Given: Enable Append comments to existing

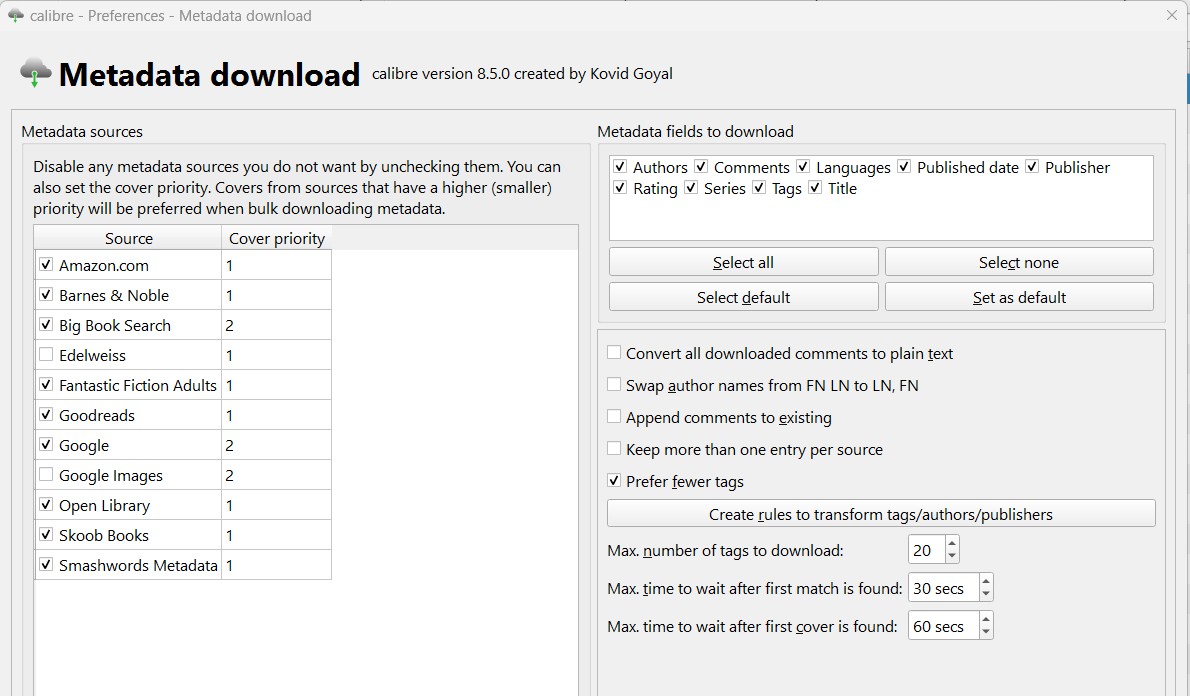Looking at the screenshot, I should tap(614, 416).
